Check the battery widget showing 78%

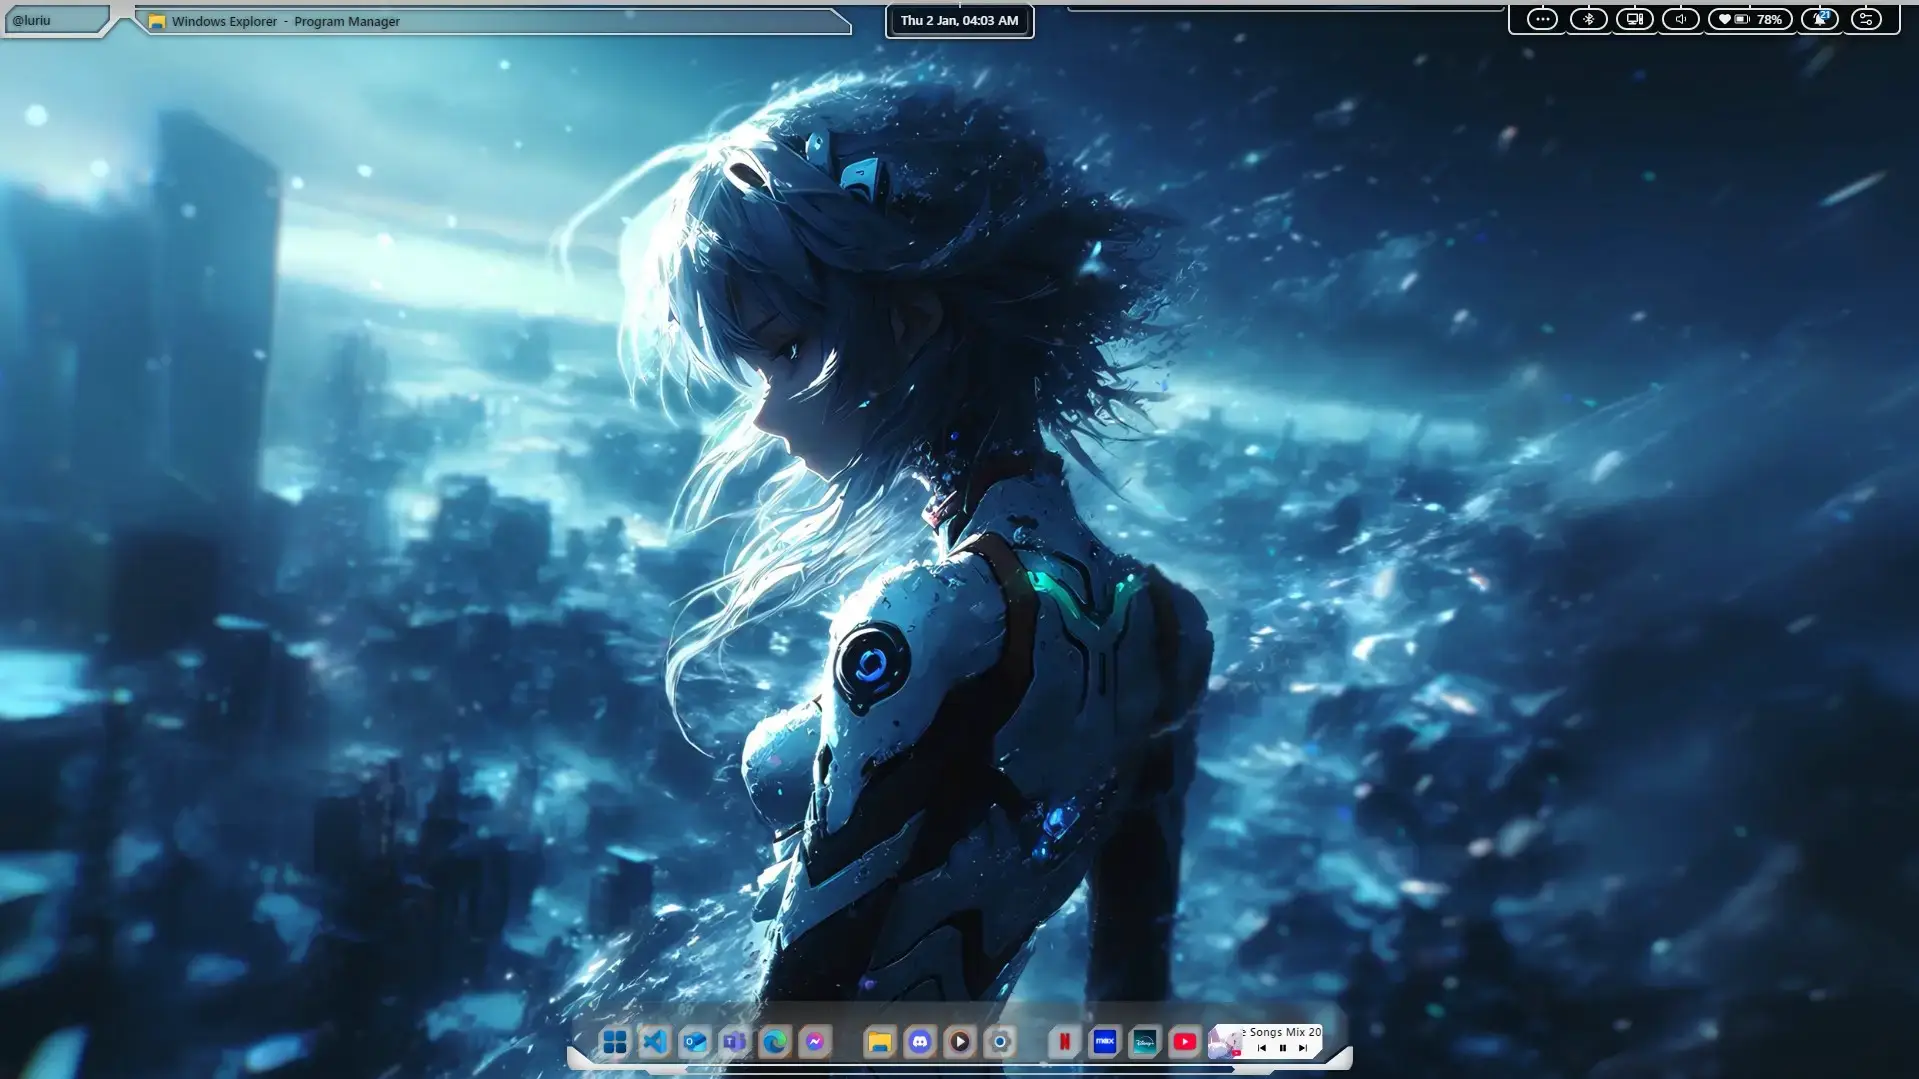[1750, 18]
